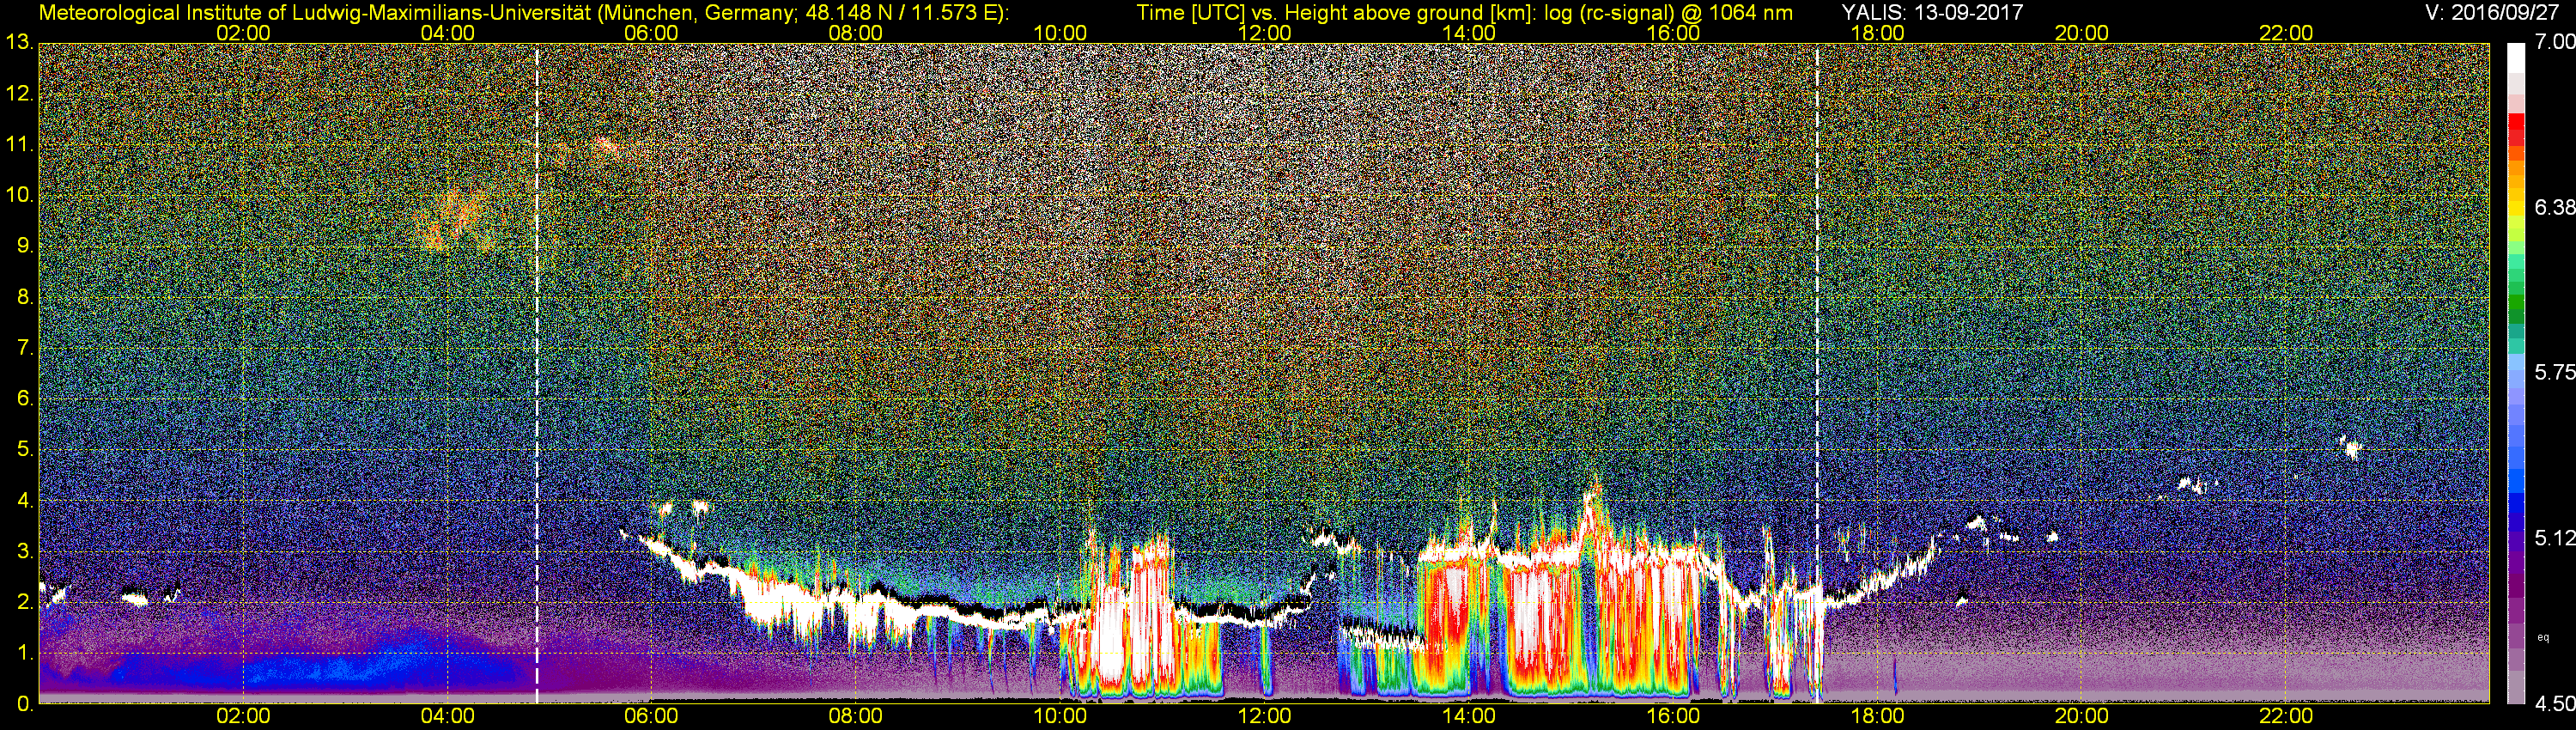The image size is (2576, 730).
Task: Click the 06:00 label on the top time axis
Action: point(651,33)
